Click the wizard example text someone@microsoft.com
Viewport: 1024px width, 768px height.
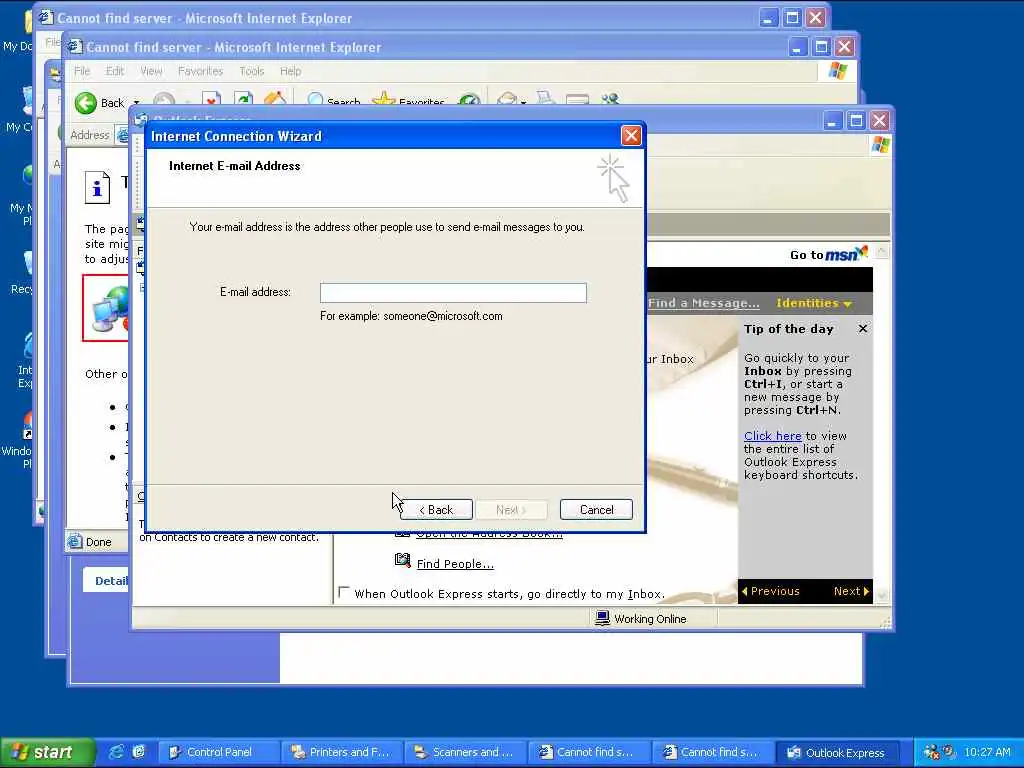tap(442, 316)
